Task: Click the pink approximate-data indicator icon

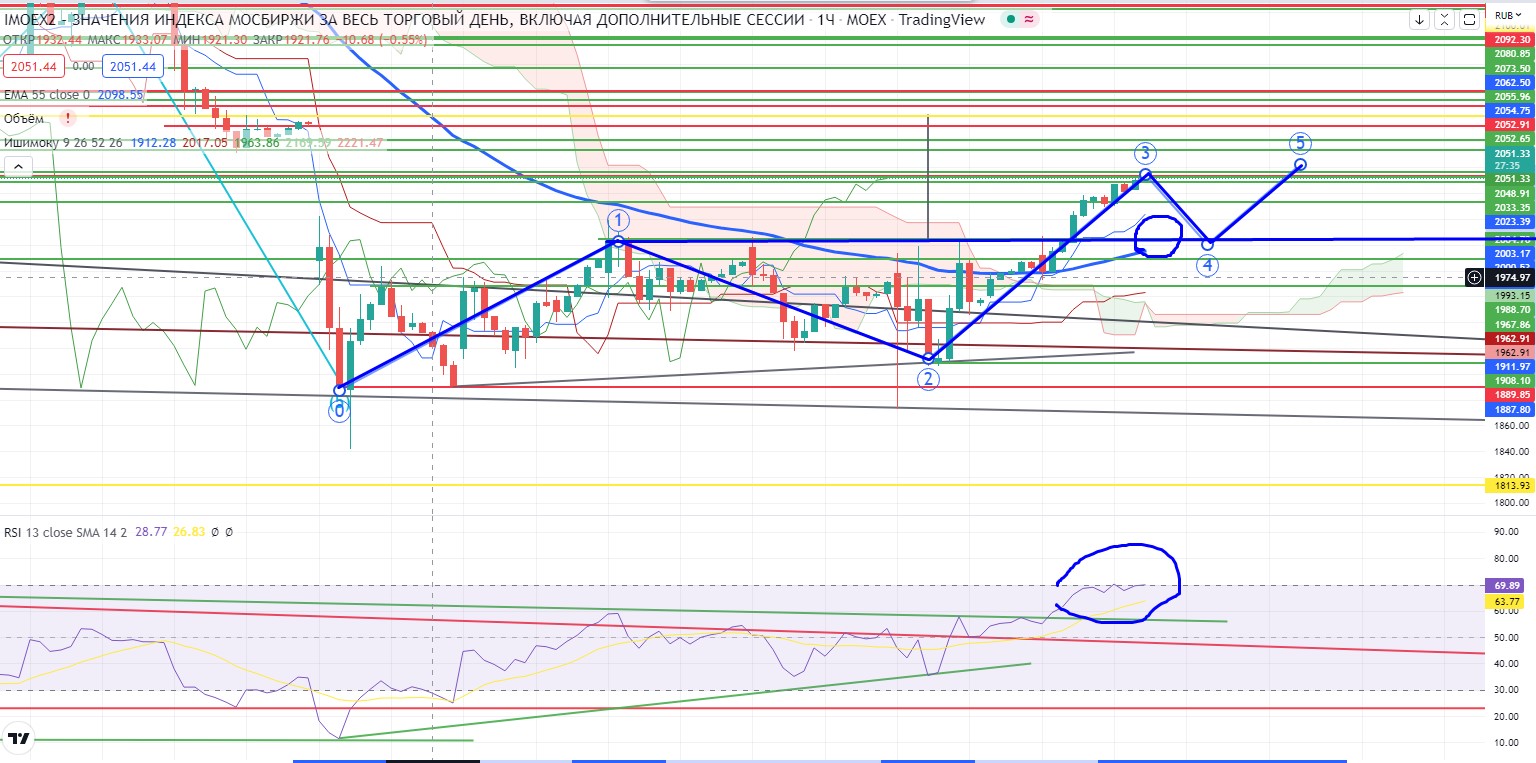Action: click(1030, 19)
